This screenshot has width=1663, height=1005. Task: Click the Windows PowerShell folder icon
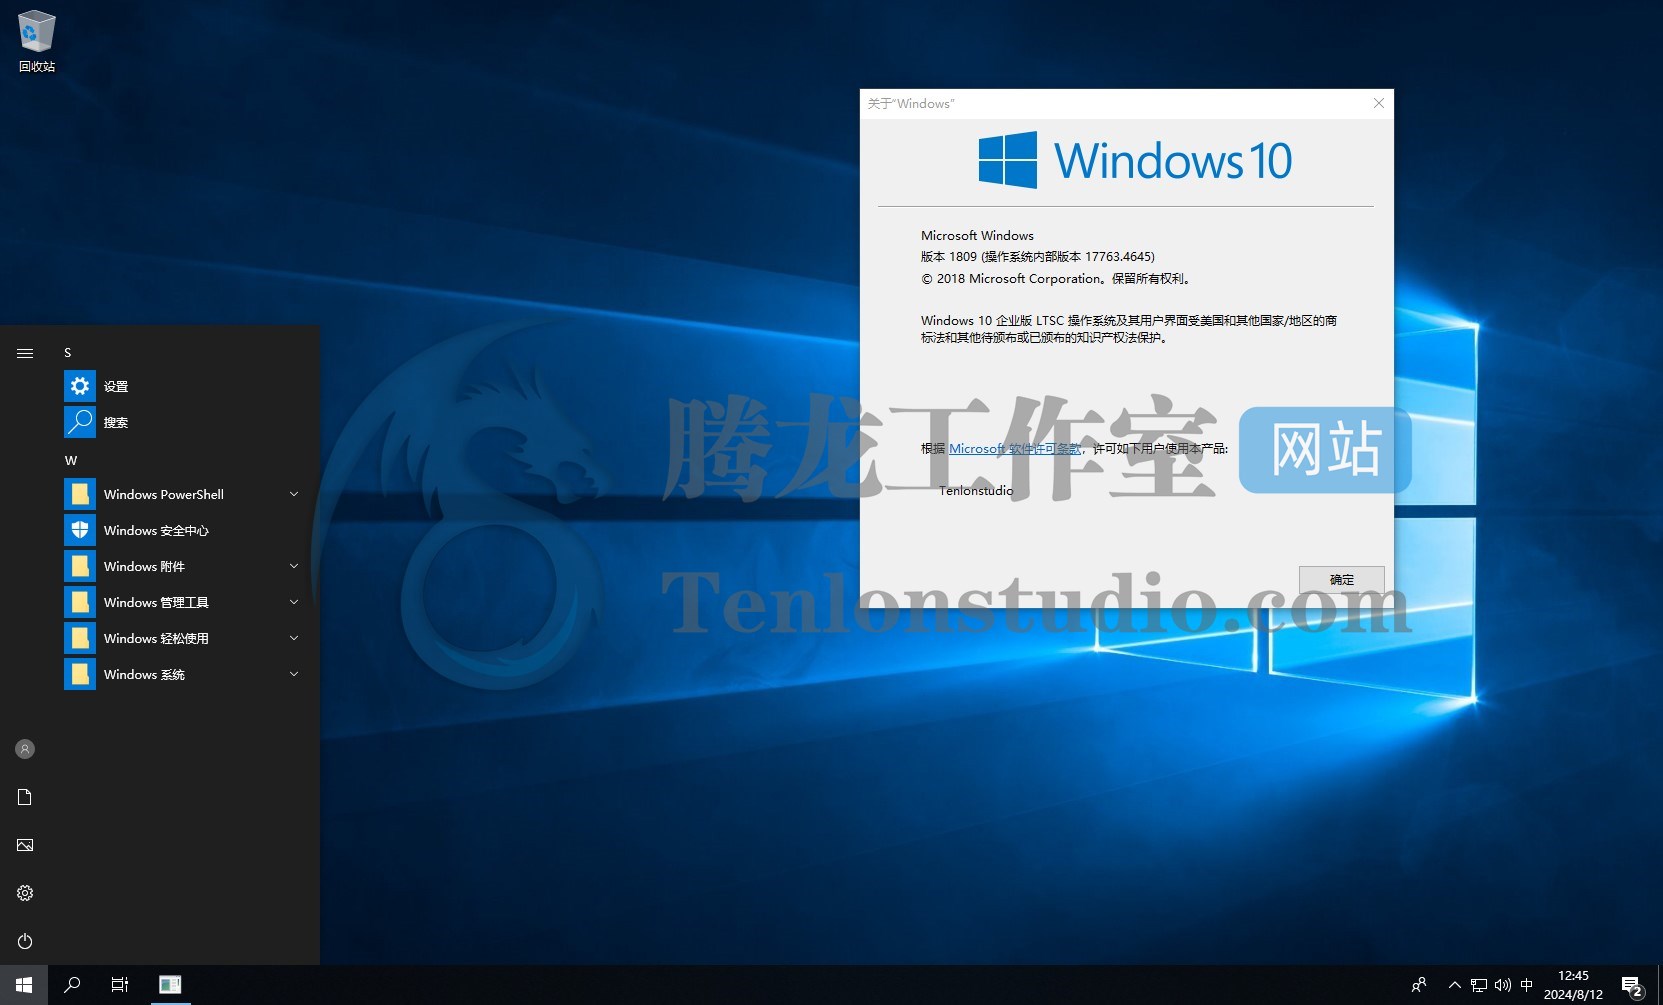click(x=80, y=494)
